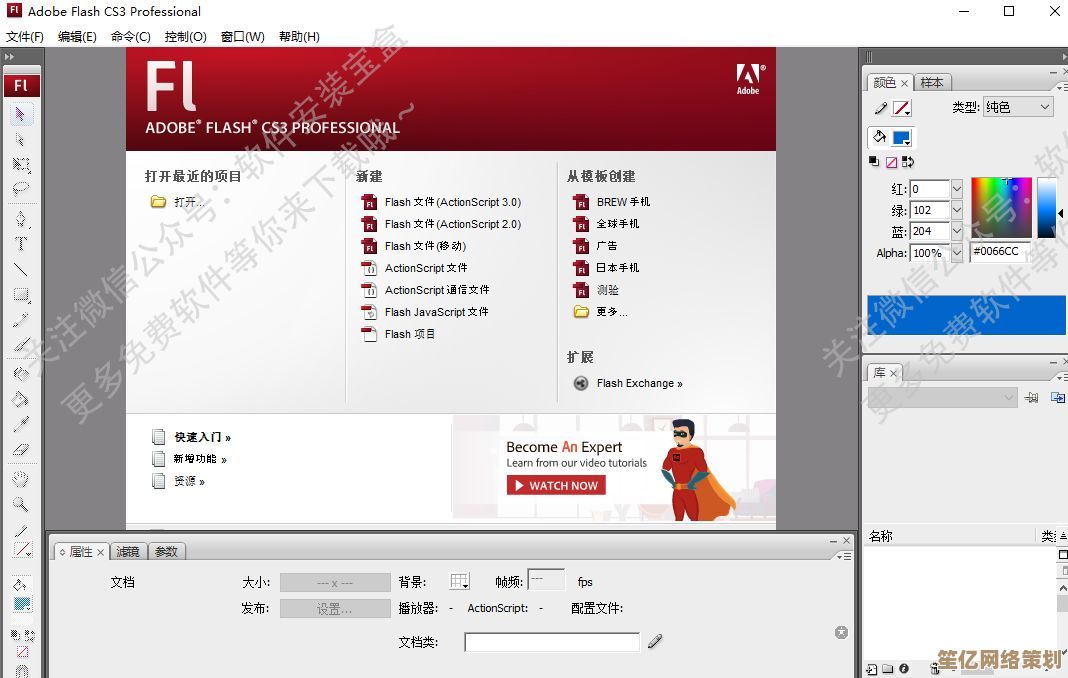The image size is (1068, 678).
Task: Click the Properties panel help icon
Action: 841,632
